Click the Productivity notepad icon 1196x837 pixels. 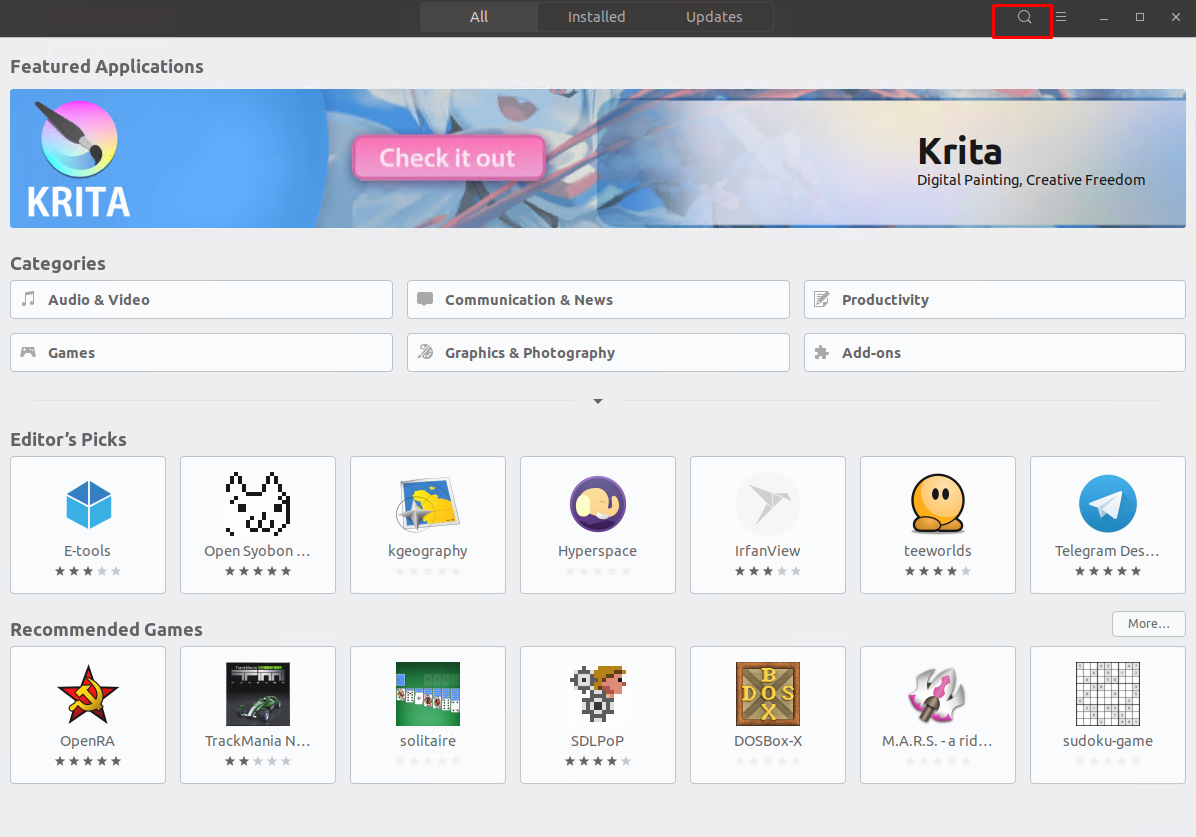(821, 299)
